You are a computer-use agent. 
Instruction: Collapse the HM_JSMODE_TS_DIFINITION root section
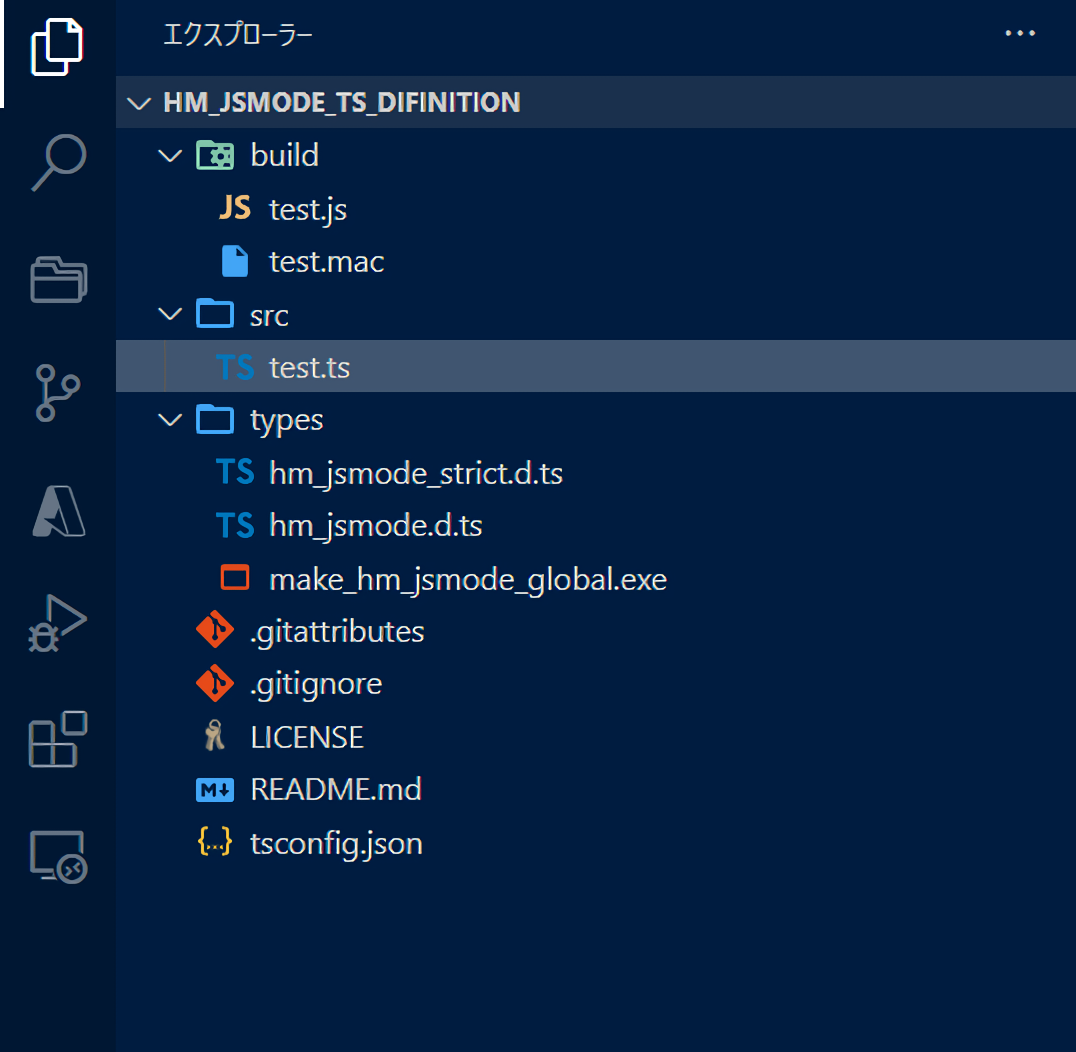point(139,103)
